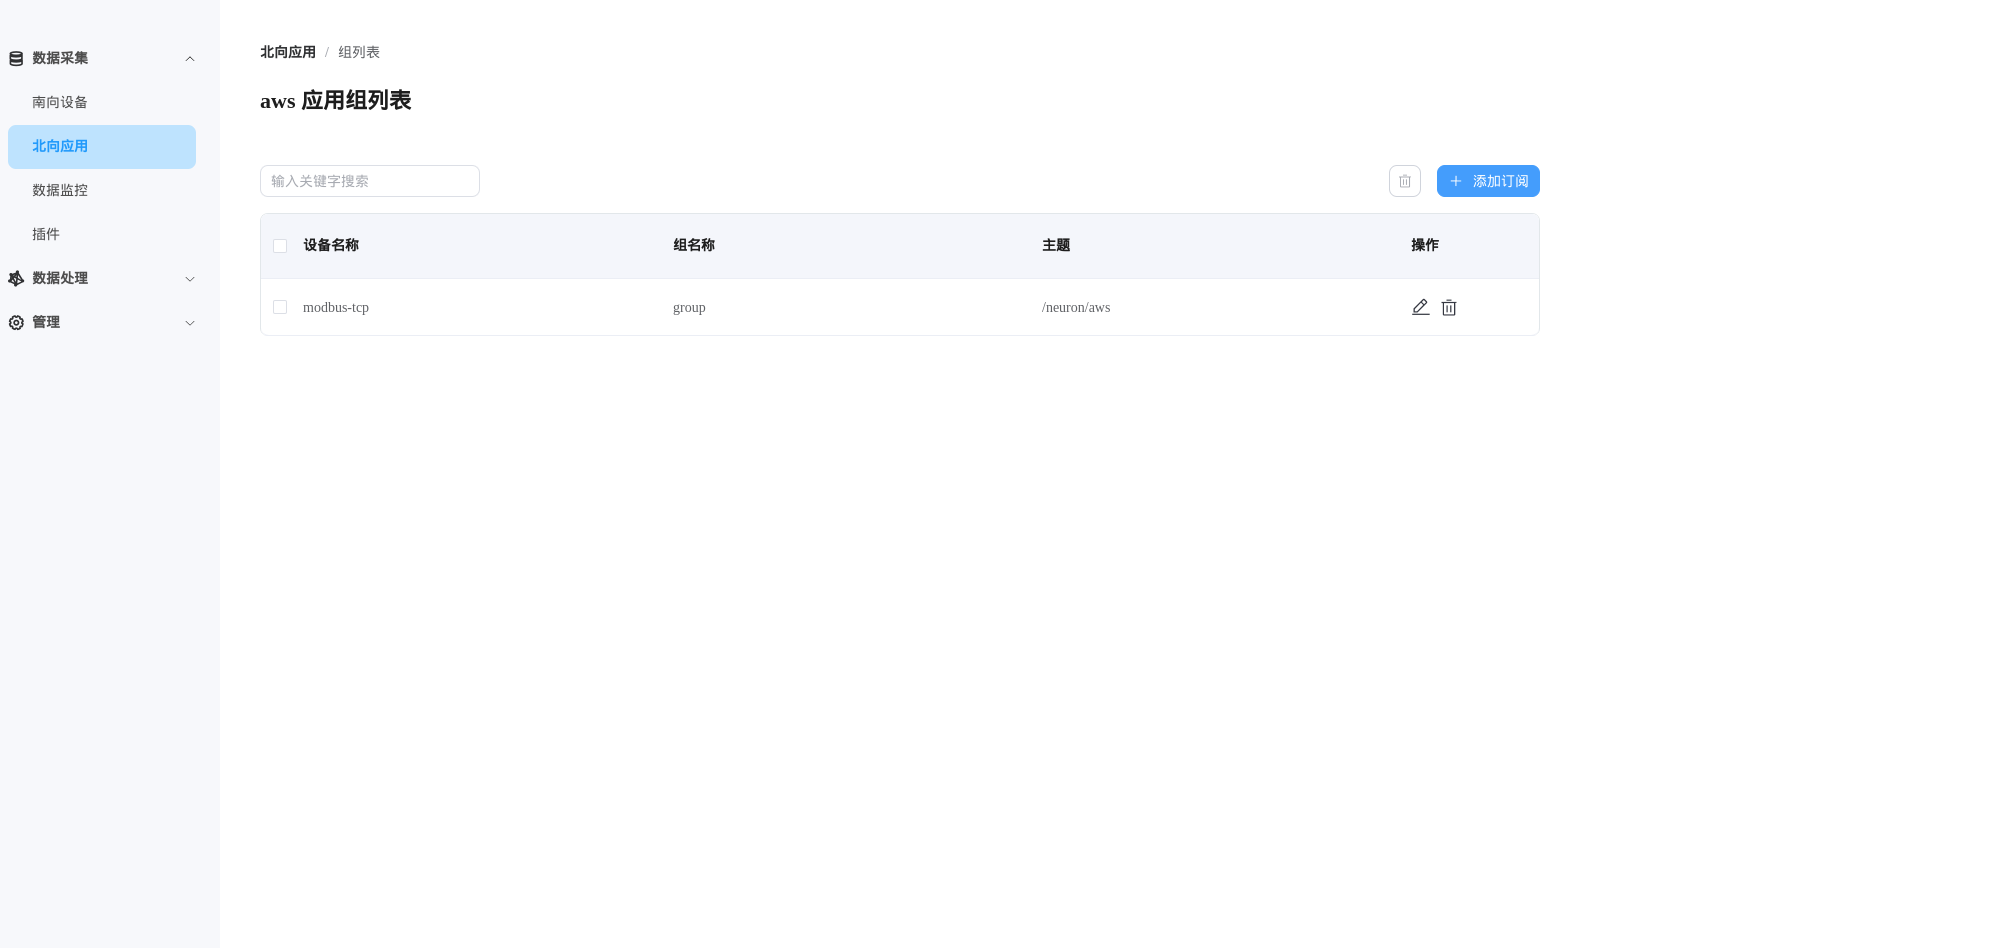Screen dimensions: 2012x948
Task: Check the select-all checkbox in table header
Action: coord(280,245)
